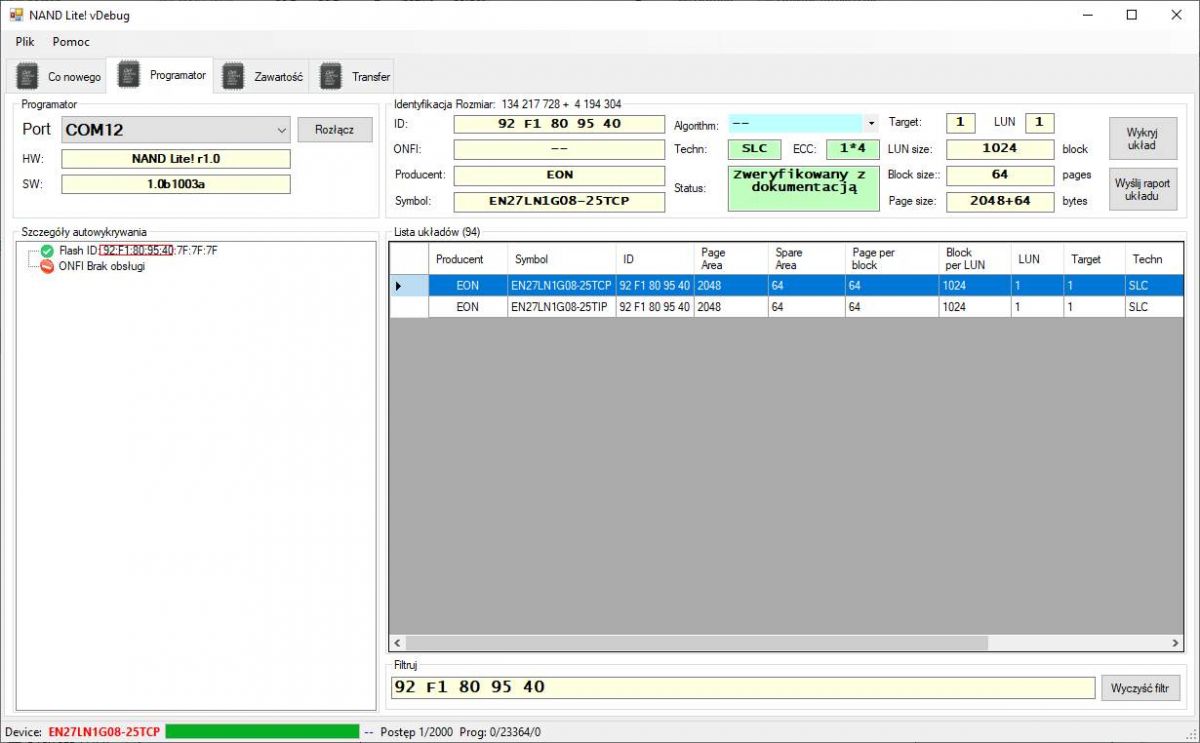Click the Wyczyść filtr button
This screenshot has height=743, width=1200.
coord(1141,688)
